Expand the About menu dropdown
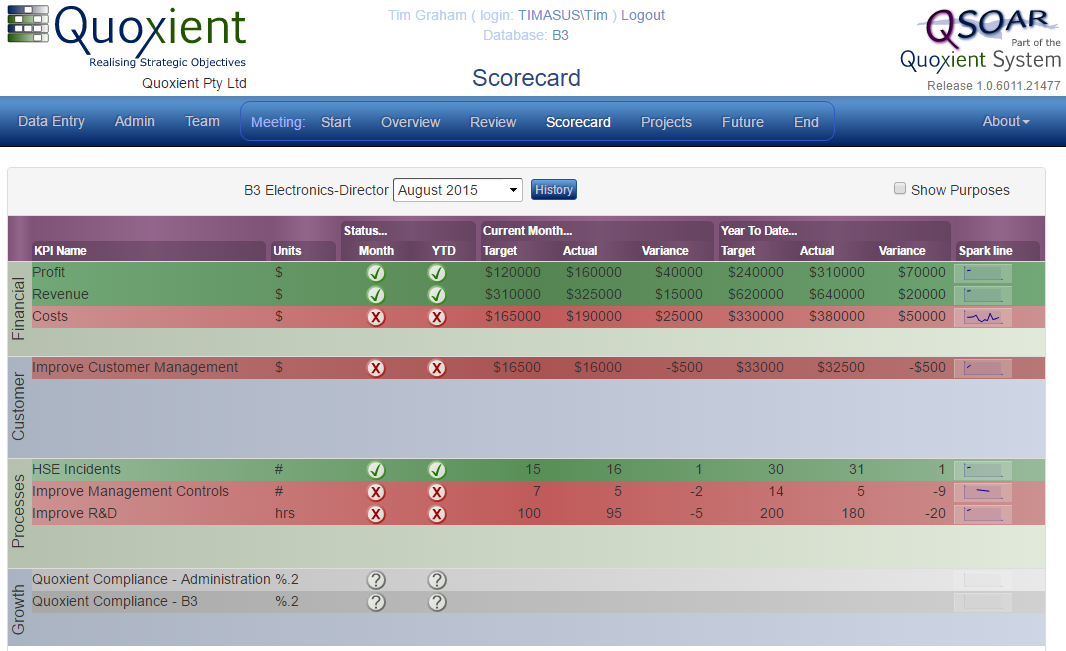The width and height of the screenshot is (1066, 651). [1005, 122]
